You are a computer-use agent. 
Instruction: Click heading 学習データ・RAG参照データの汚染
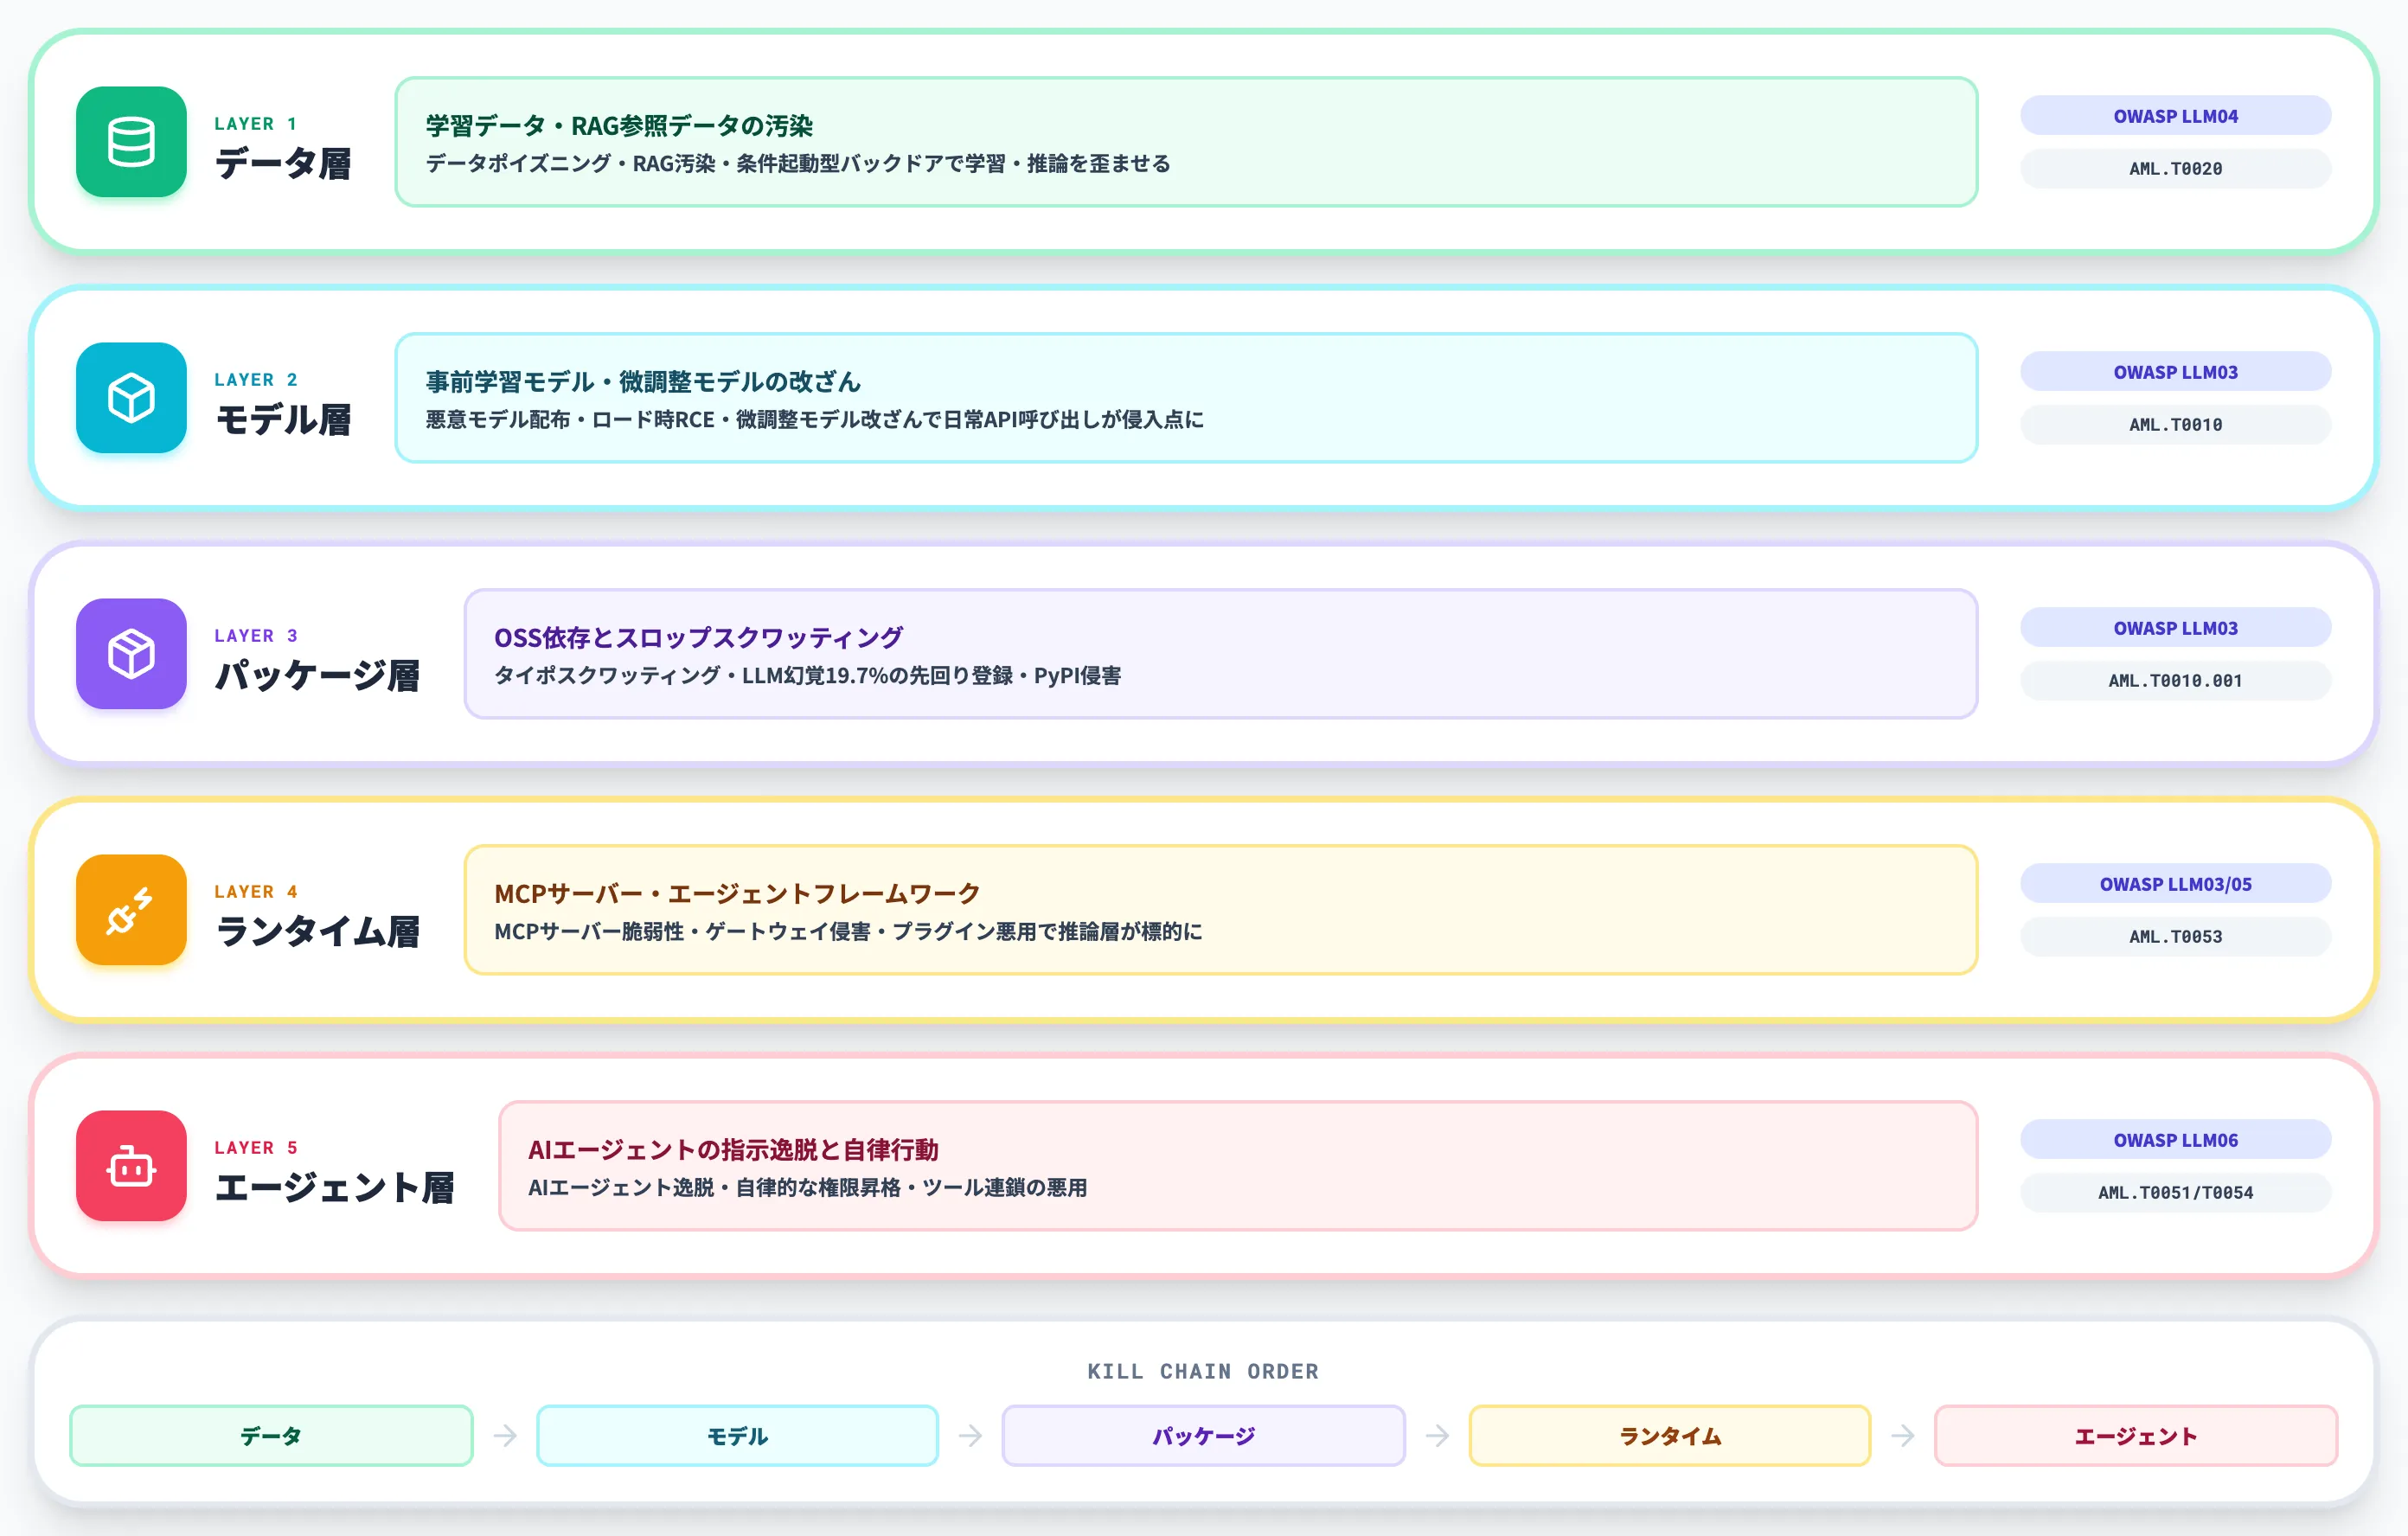tap(619, 126)
